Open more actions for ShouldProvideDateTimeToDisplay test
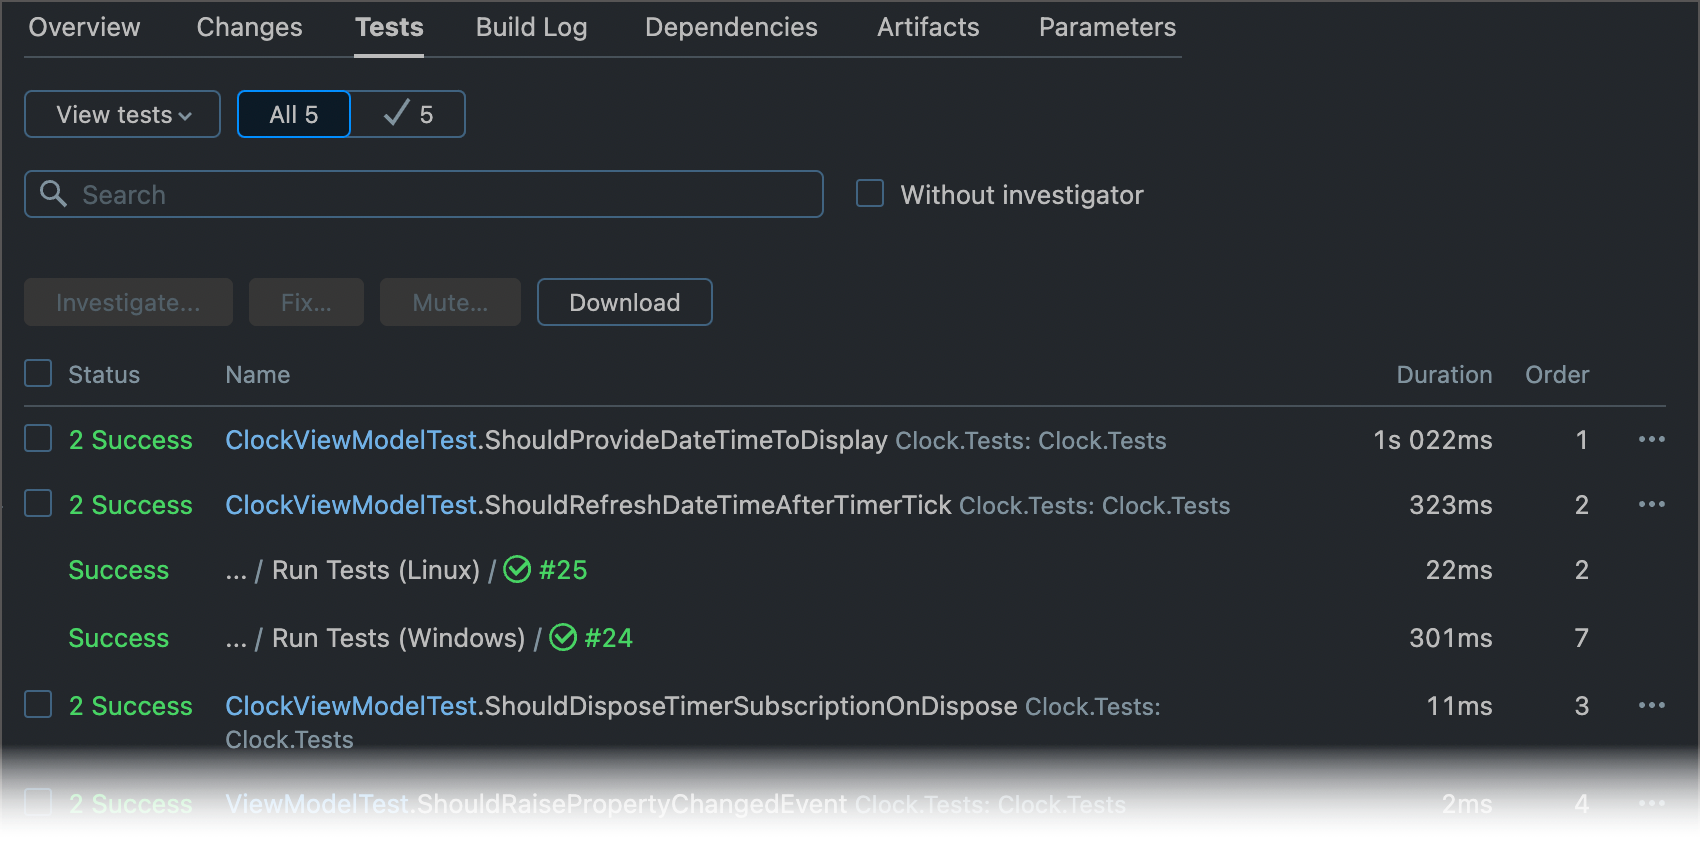The height and width of the screenshot is (844, 1700). click(1651, 439)
